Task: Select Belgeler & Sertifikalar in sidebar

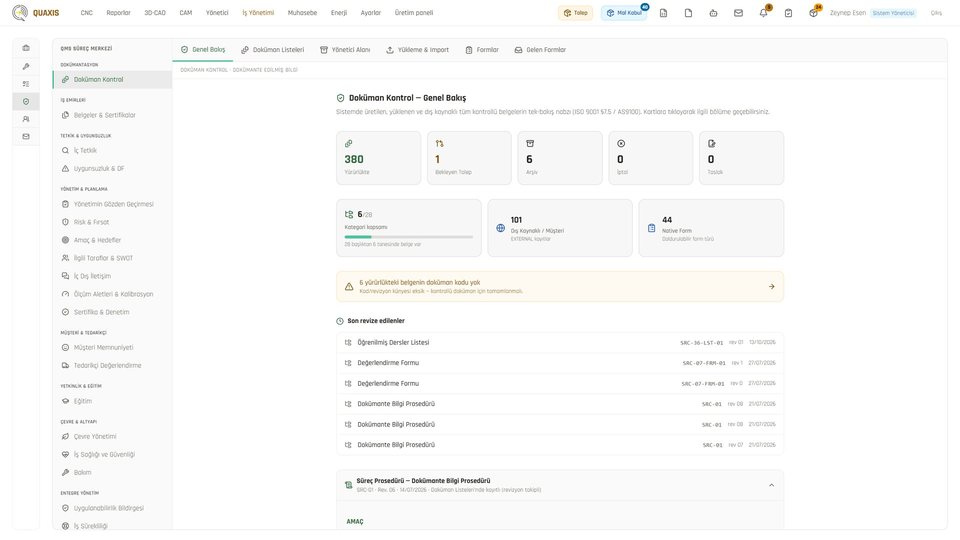Action: [112, 115]
